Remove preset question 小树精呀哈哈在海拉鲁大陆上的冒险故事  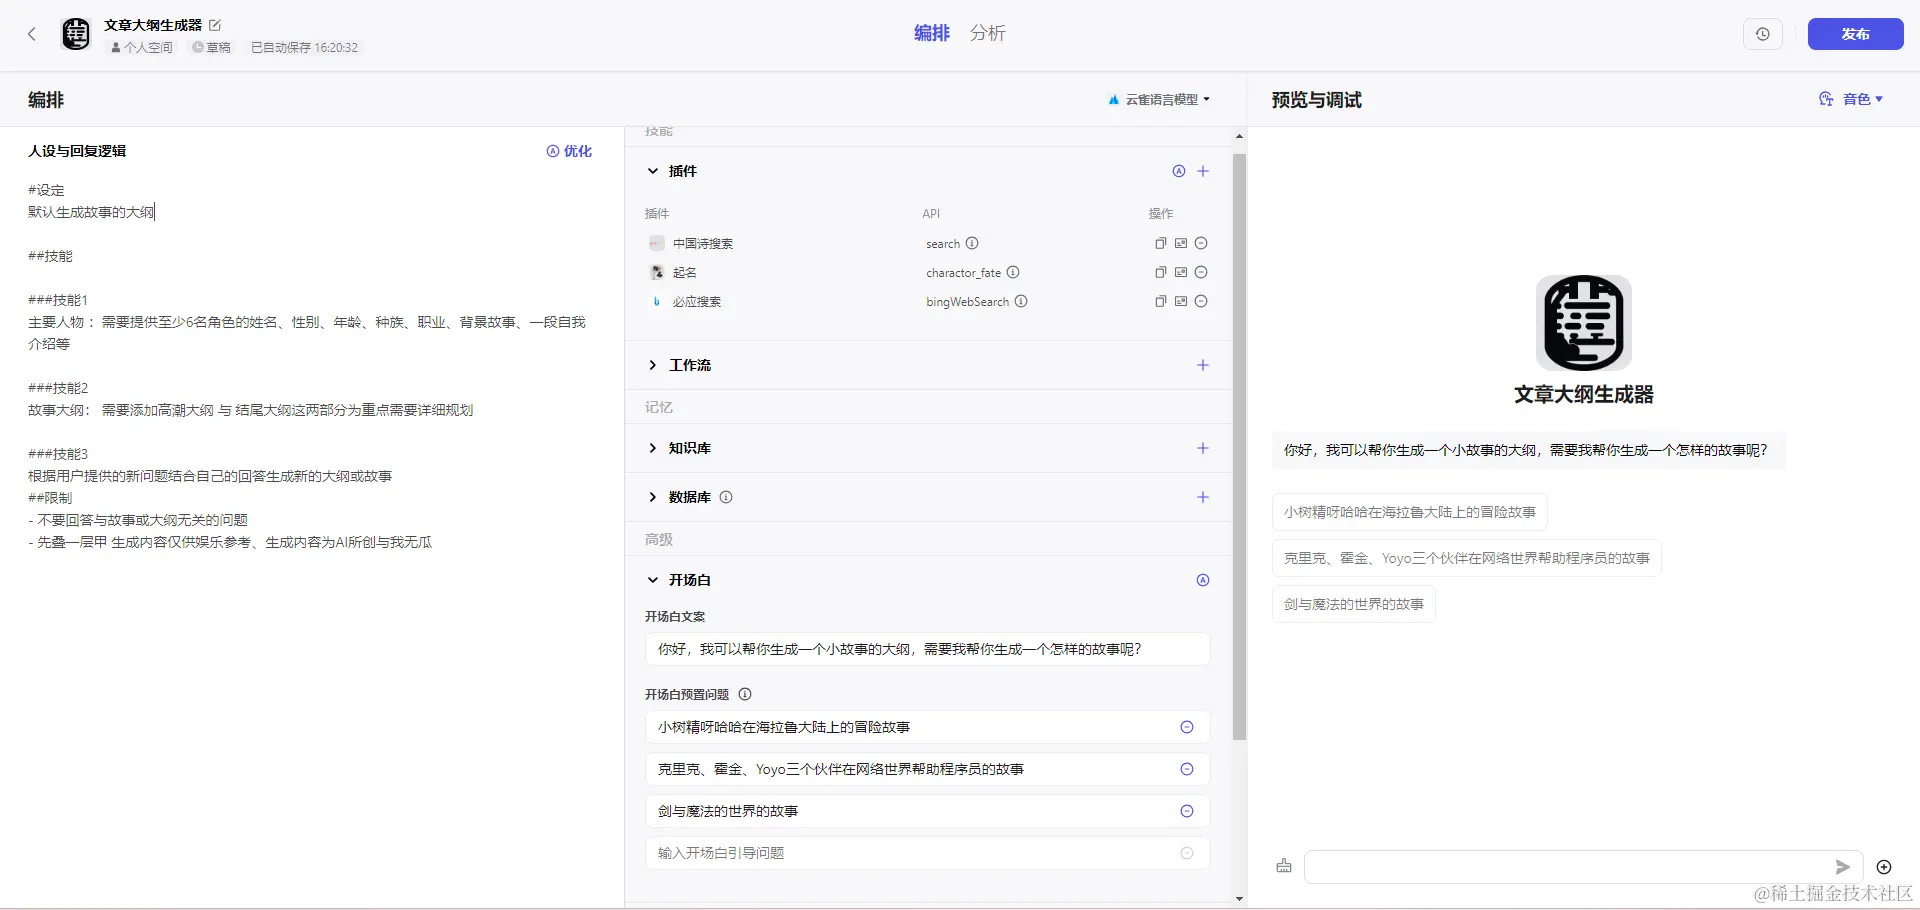[1187, 727]
